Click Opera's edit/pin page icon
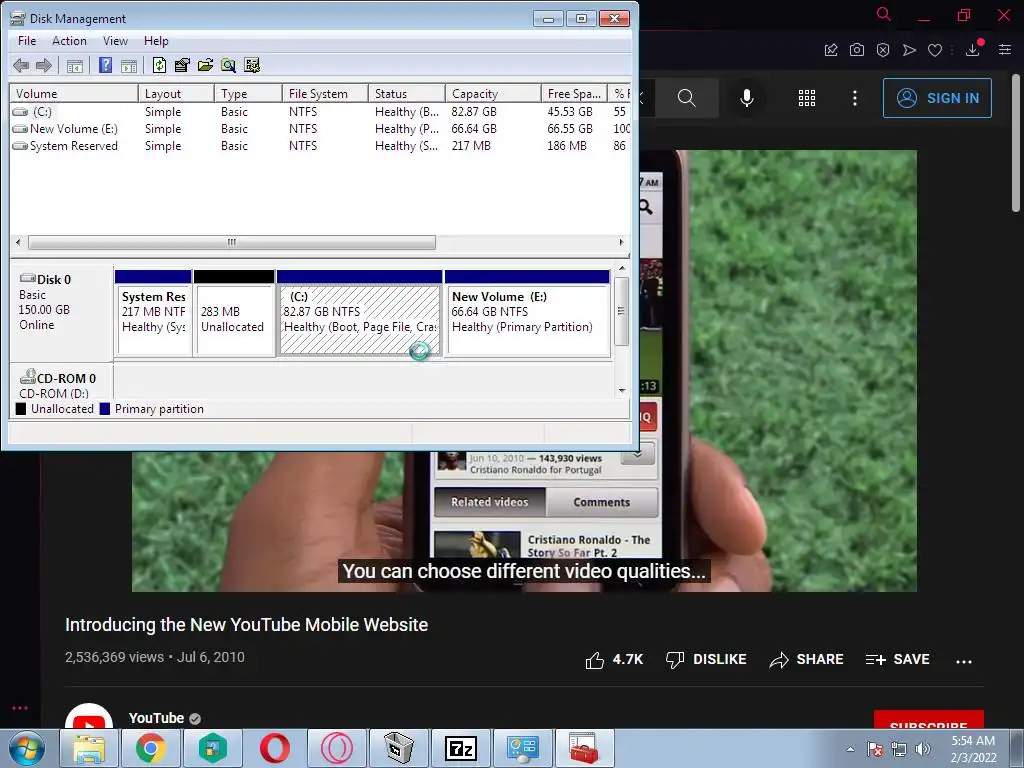This screenshot has width=1024, height=768. [831, 50]
